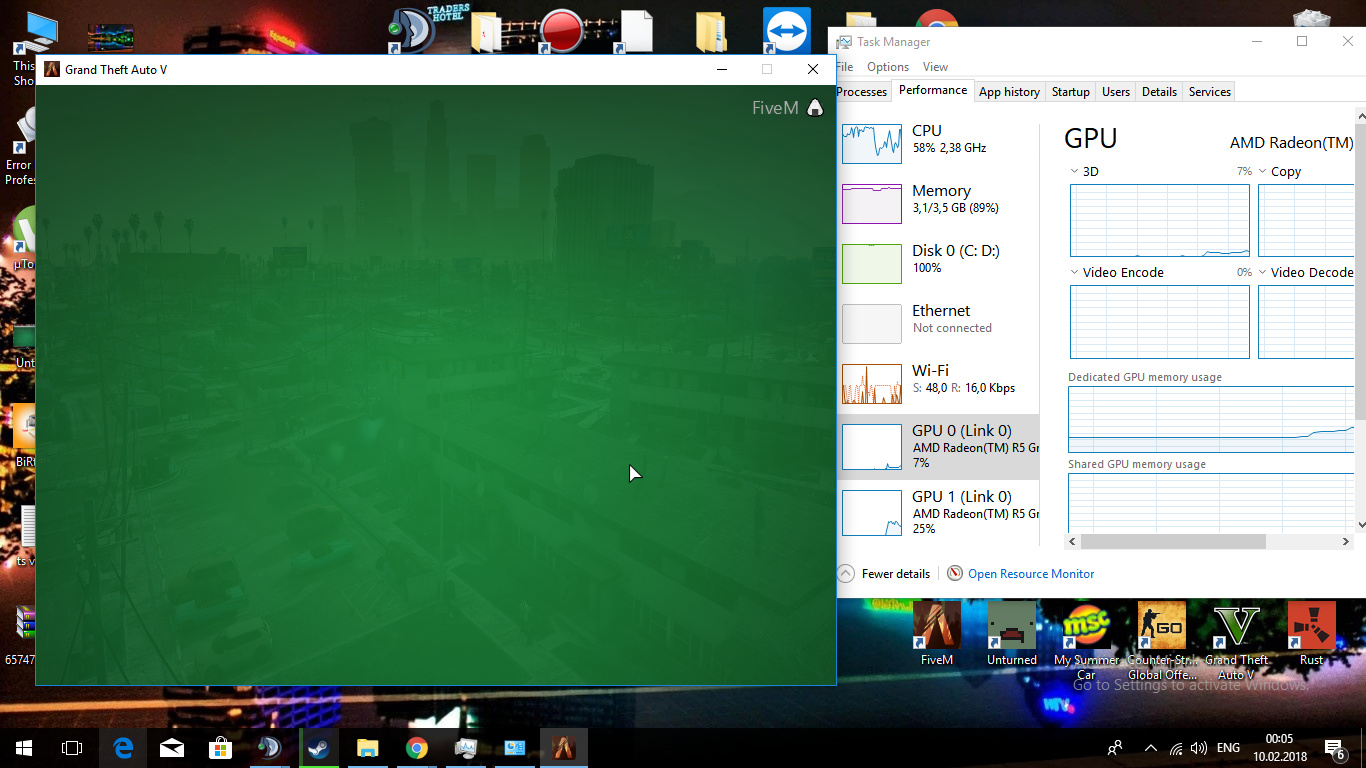Open Microsoft Edge on the taskbar
This screenshot has width=1366, height=768.
(x=123, y=748)
